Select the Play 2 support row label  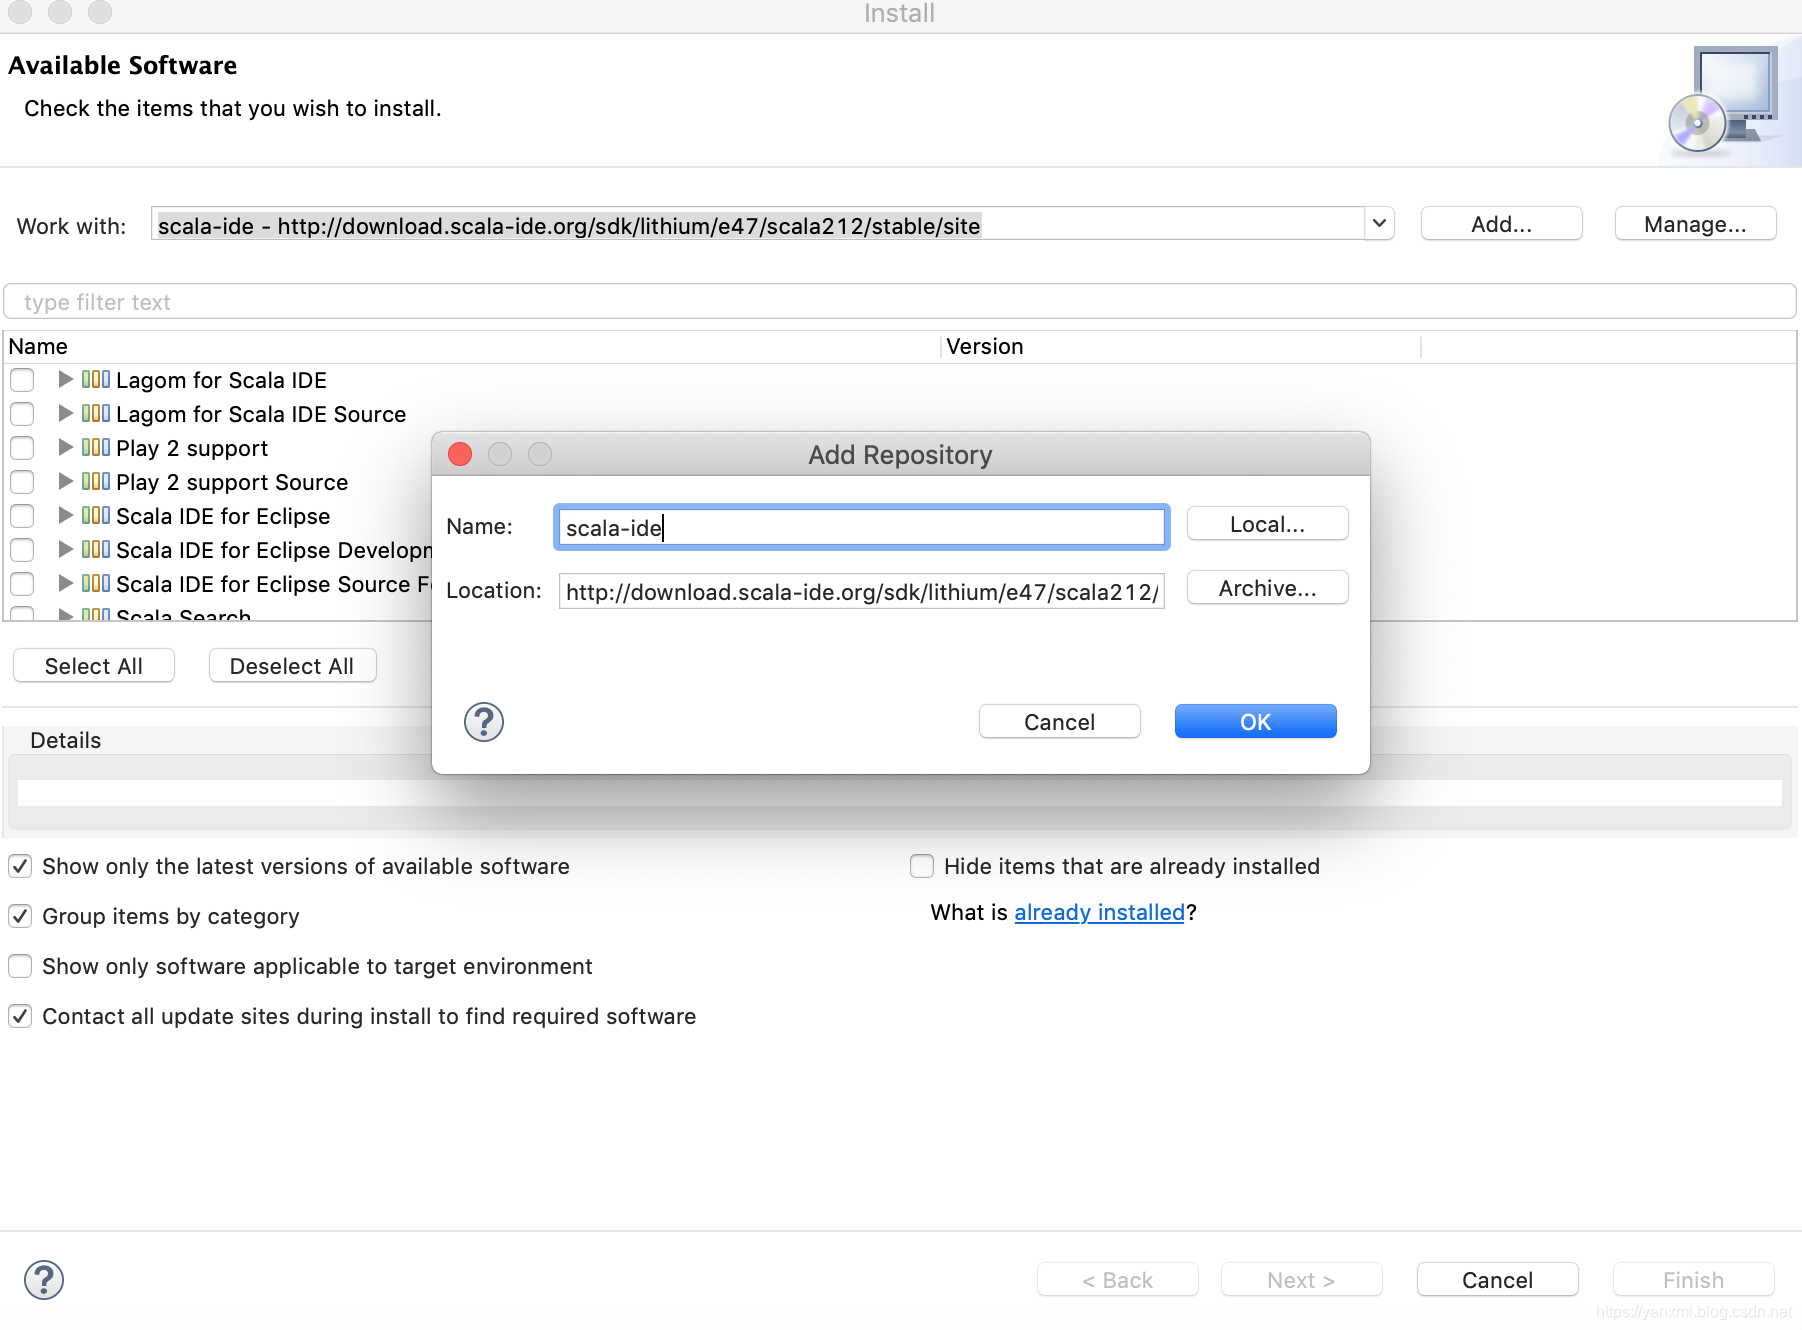click(192, 448)
